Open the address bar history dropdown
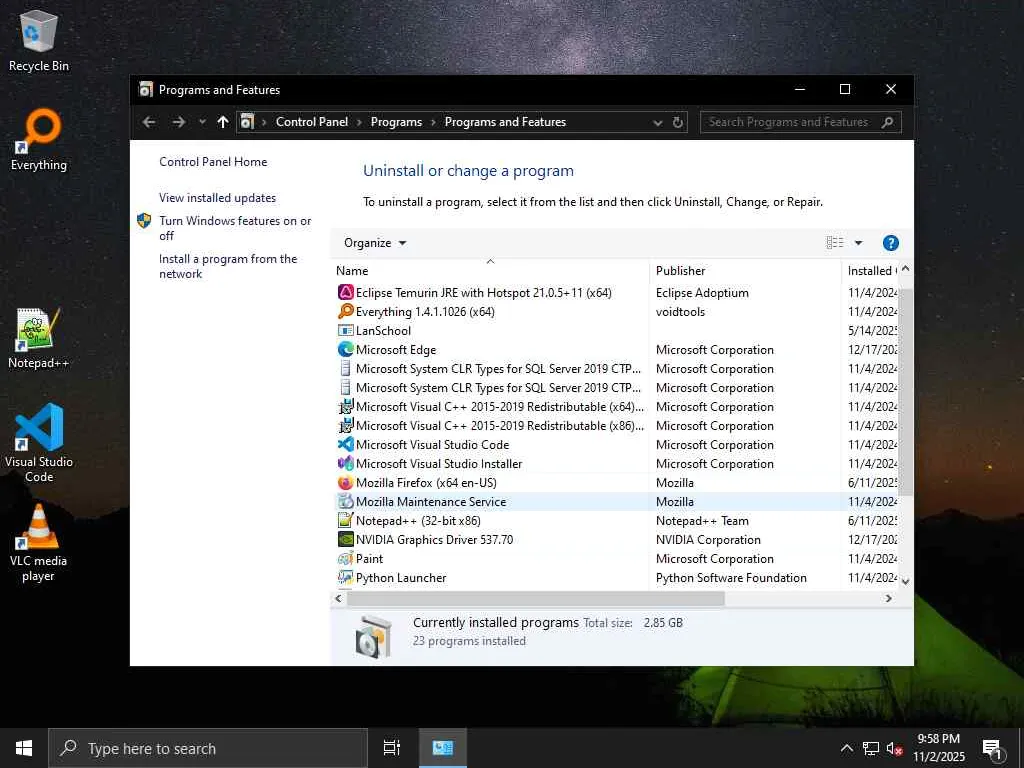Viewport: 1024px width, 768px height. (x=658, y=122)
